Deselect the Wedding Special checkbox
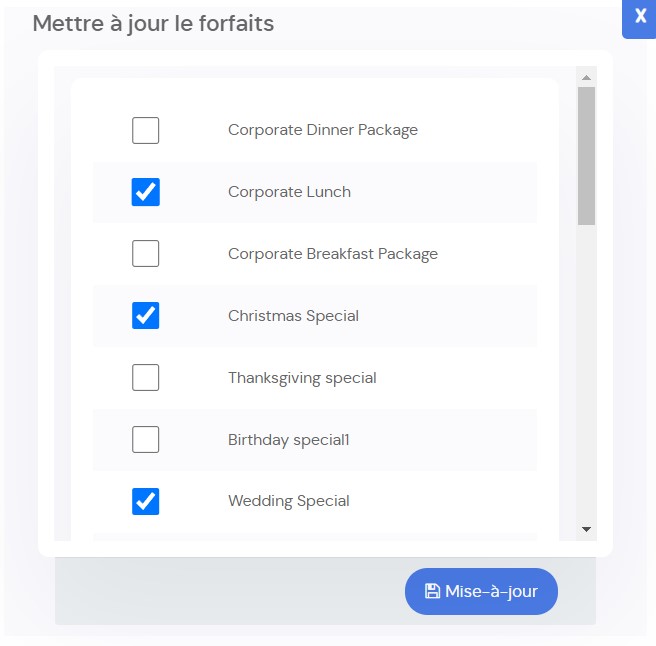 point(146,501)
